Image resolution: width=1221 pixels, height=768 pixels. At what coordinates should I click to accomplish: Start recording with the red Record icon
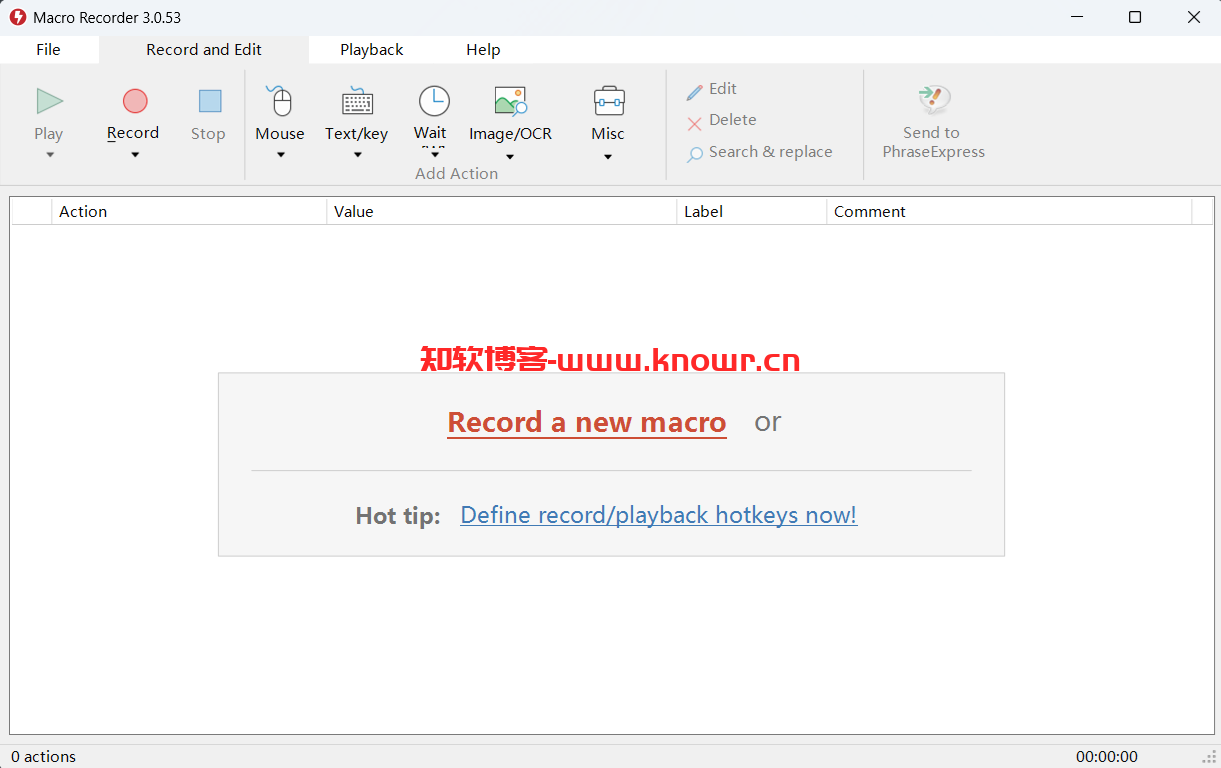135,101
